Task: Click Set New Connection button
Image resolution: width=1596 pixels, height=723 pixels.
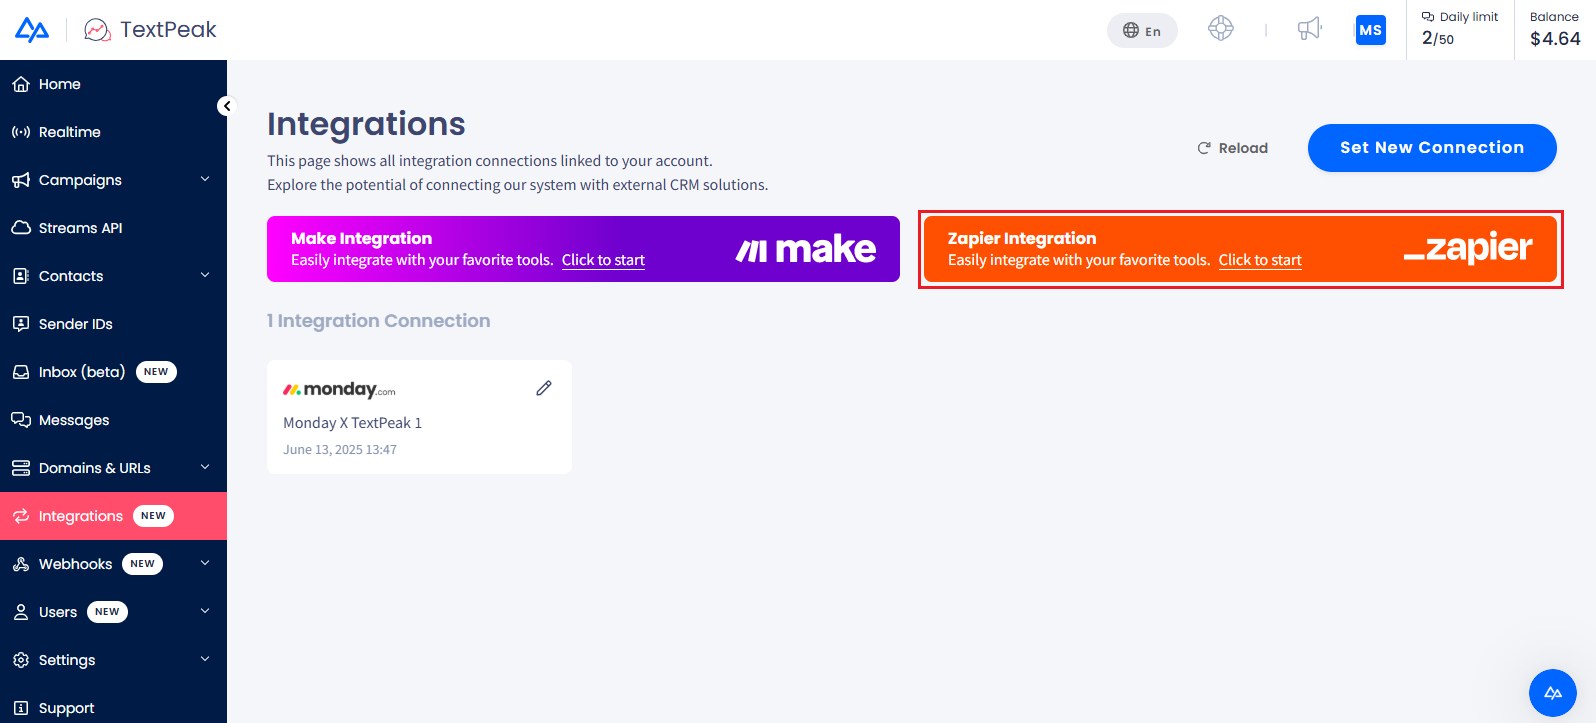Action: [x=1432, y=148]
